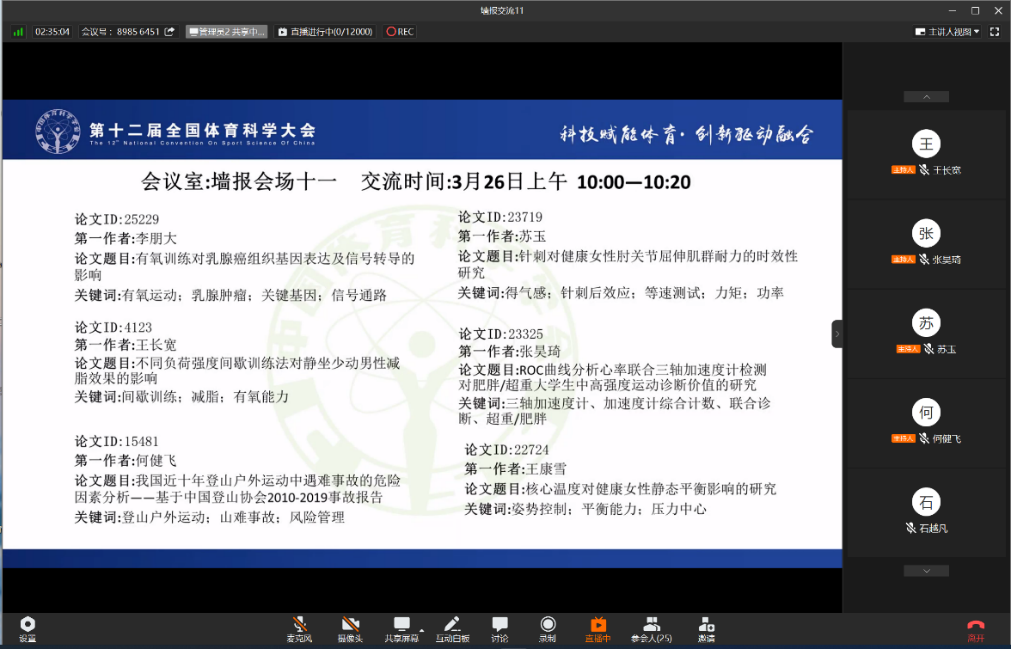Viewport: 1011px width, 649px height.
Task: Open the 参会人(25) participants list
Action: (651, 628)
